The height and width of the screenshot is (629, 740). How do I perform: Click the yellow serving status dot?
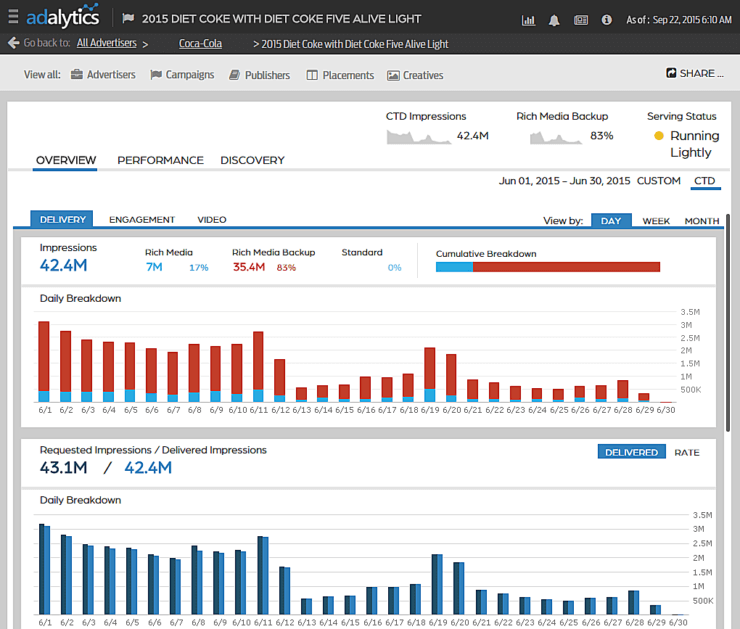659,136
